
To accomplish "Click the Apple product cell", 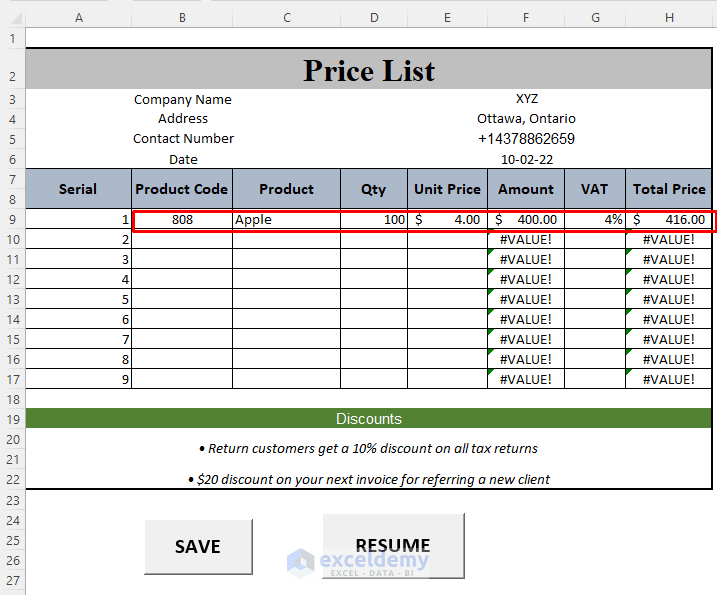I will click(287, 220).
